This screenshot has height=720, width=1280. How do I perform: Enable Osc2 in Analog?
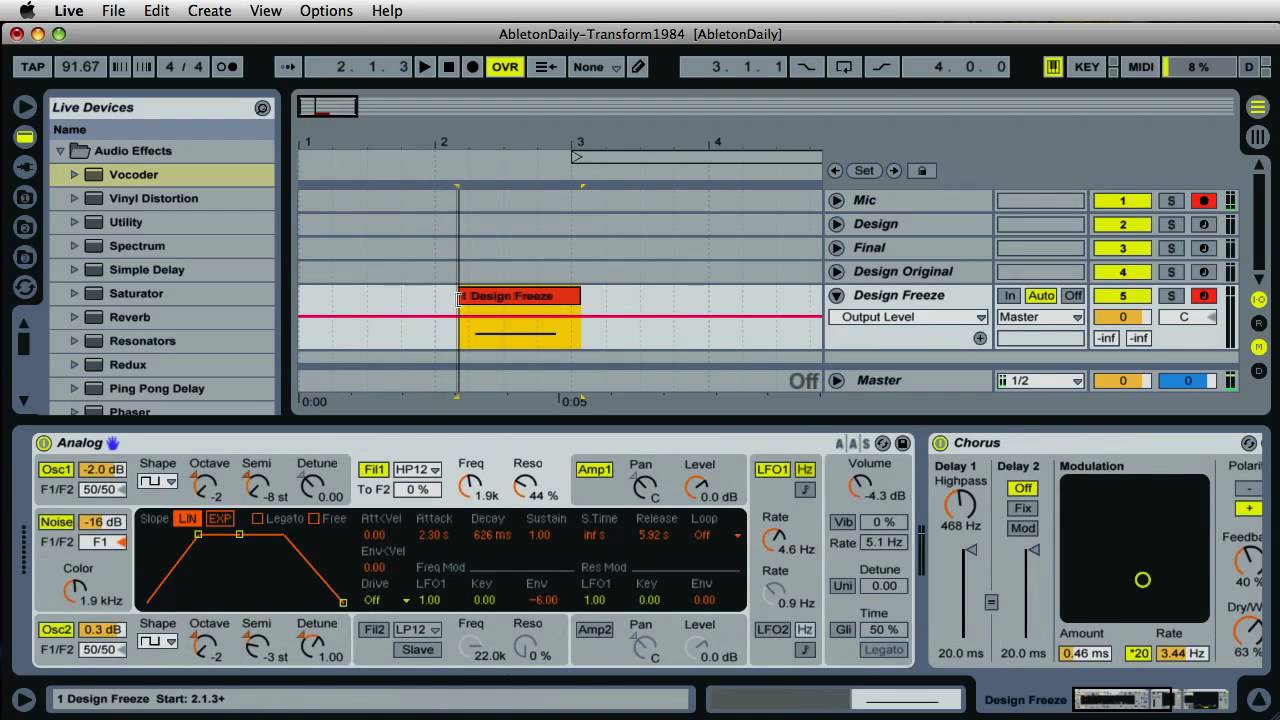(56, 630)
